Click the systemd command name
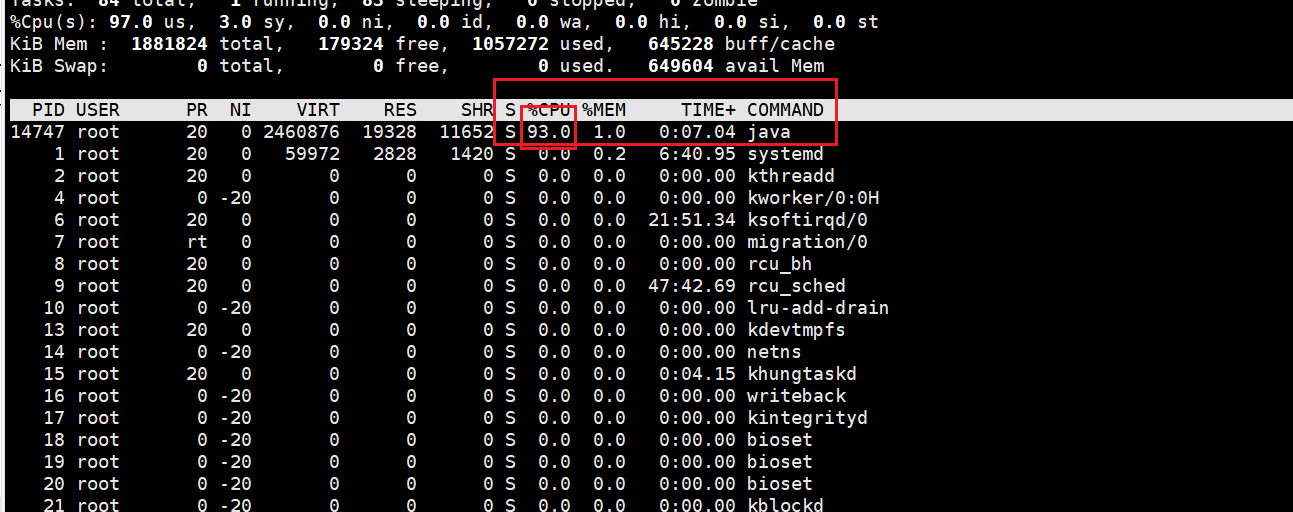Image resolution: width=1293 pixels, height=512 pixels. tap(785, 154)
